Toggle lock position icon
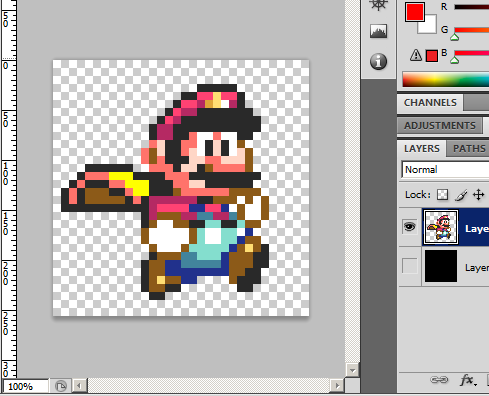This screenshot has height=396, width=489. click(x=479, y=195)
